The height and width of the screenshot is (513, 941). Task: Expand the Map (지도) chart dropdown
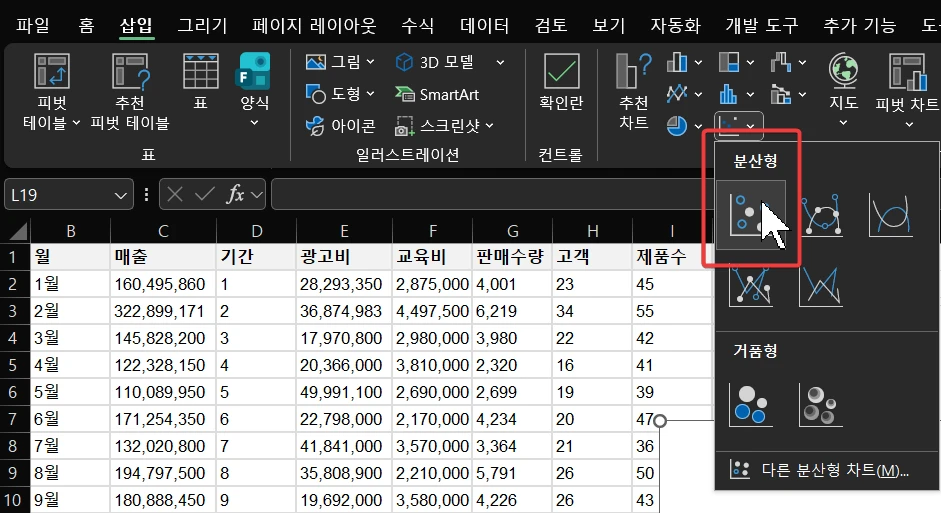(843, 123)
